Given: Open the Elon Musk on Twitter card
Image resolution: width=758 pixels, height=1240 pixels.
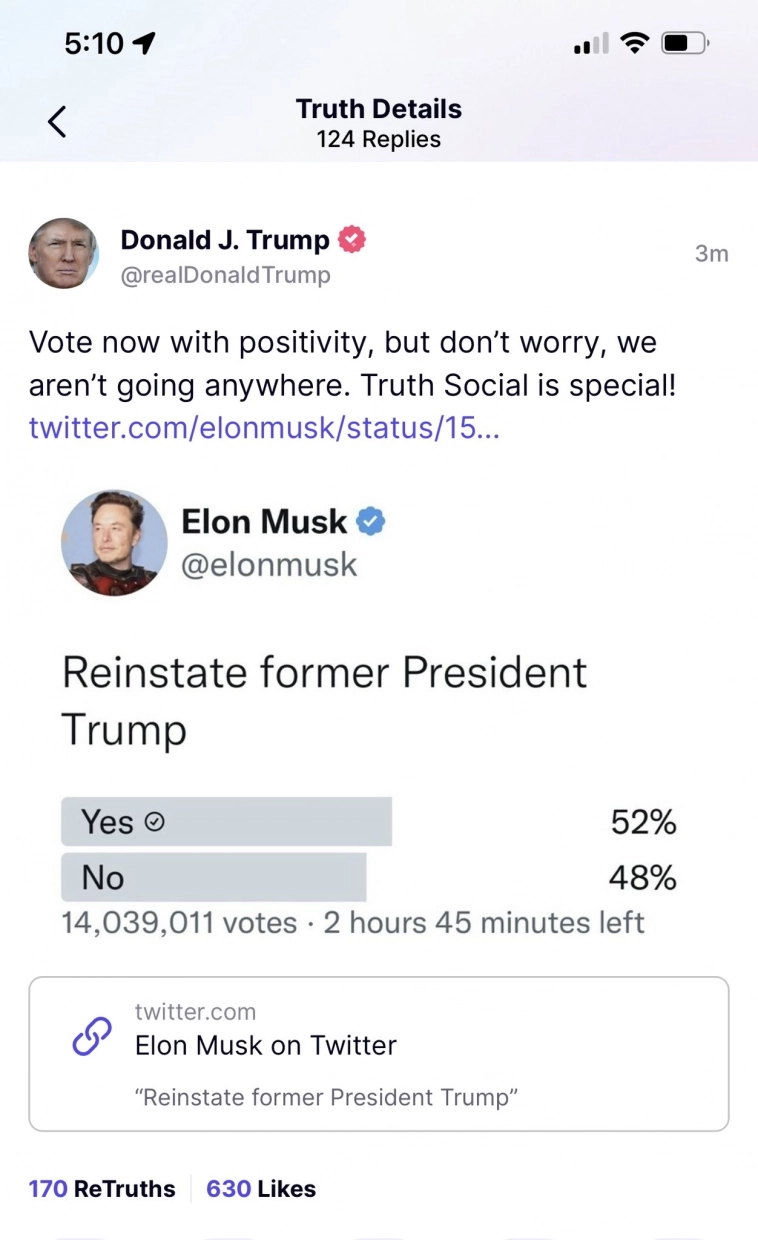Looking at the screenshot, I should coord(378,1054).
